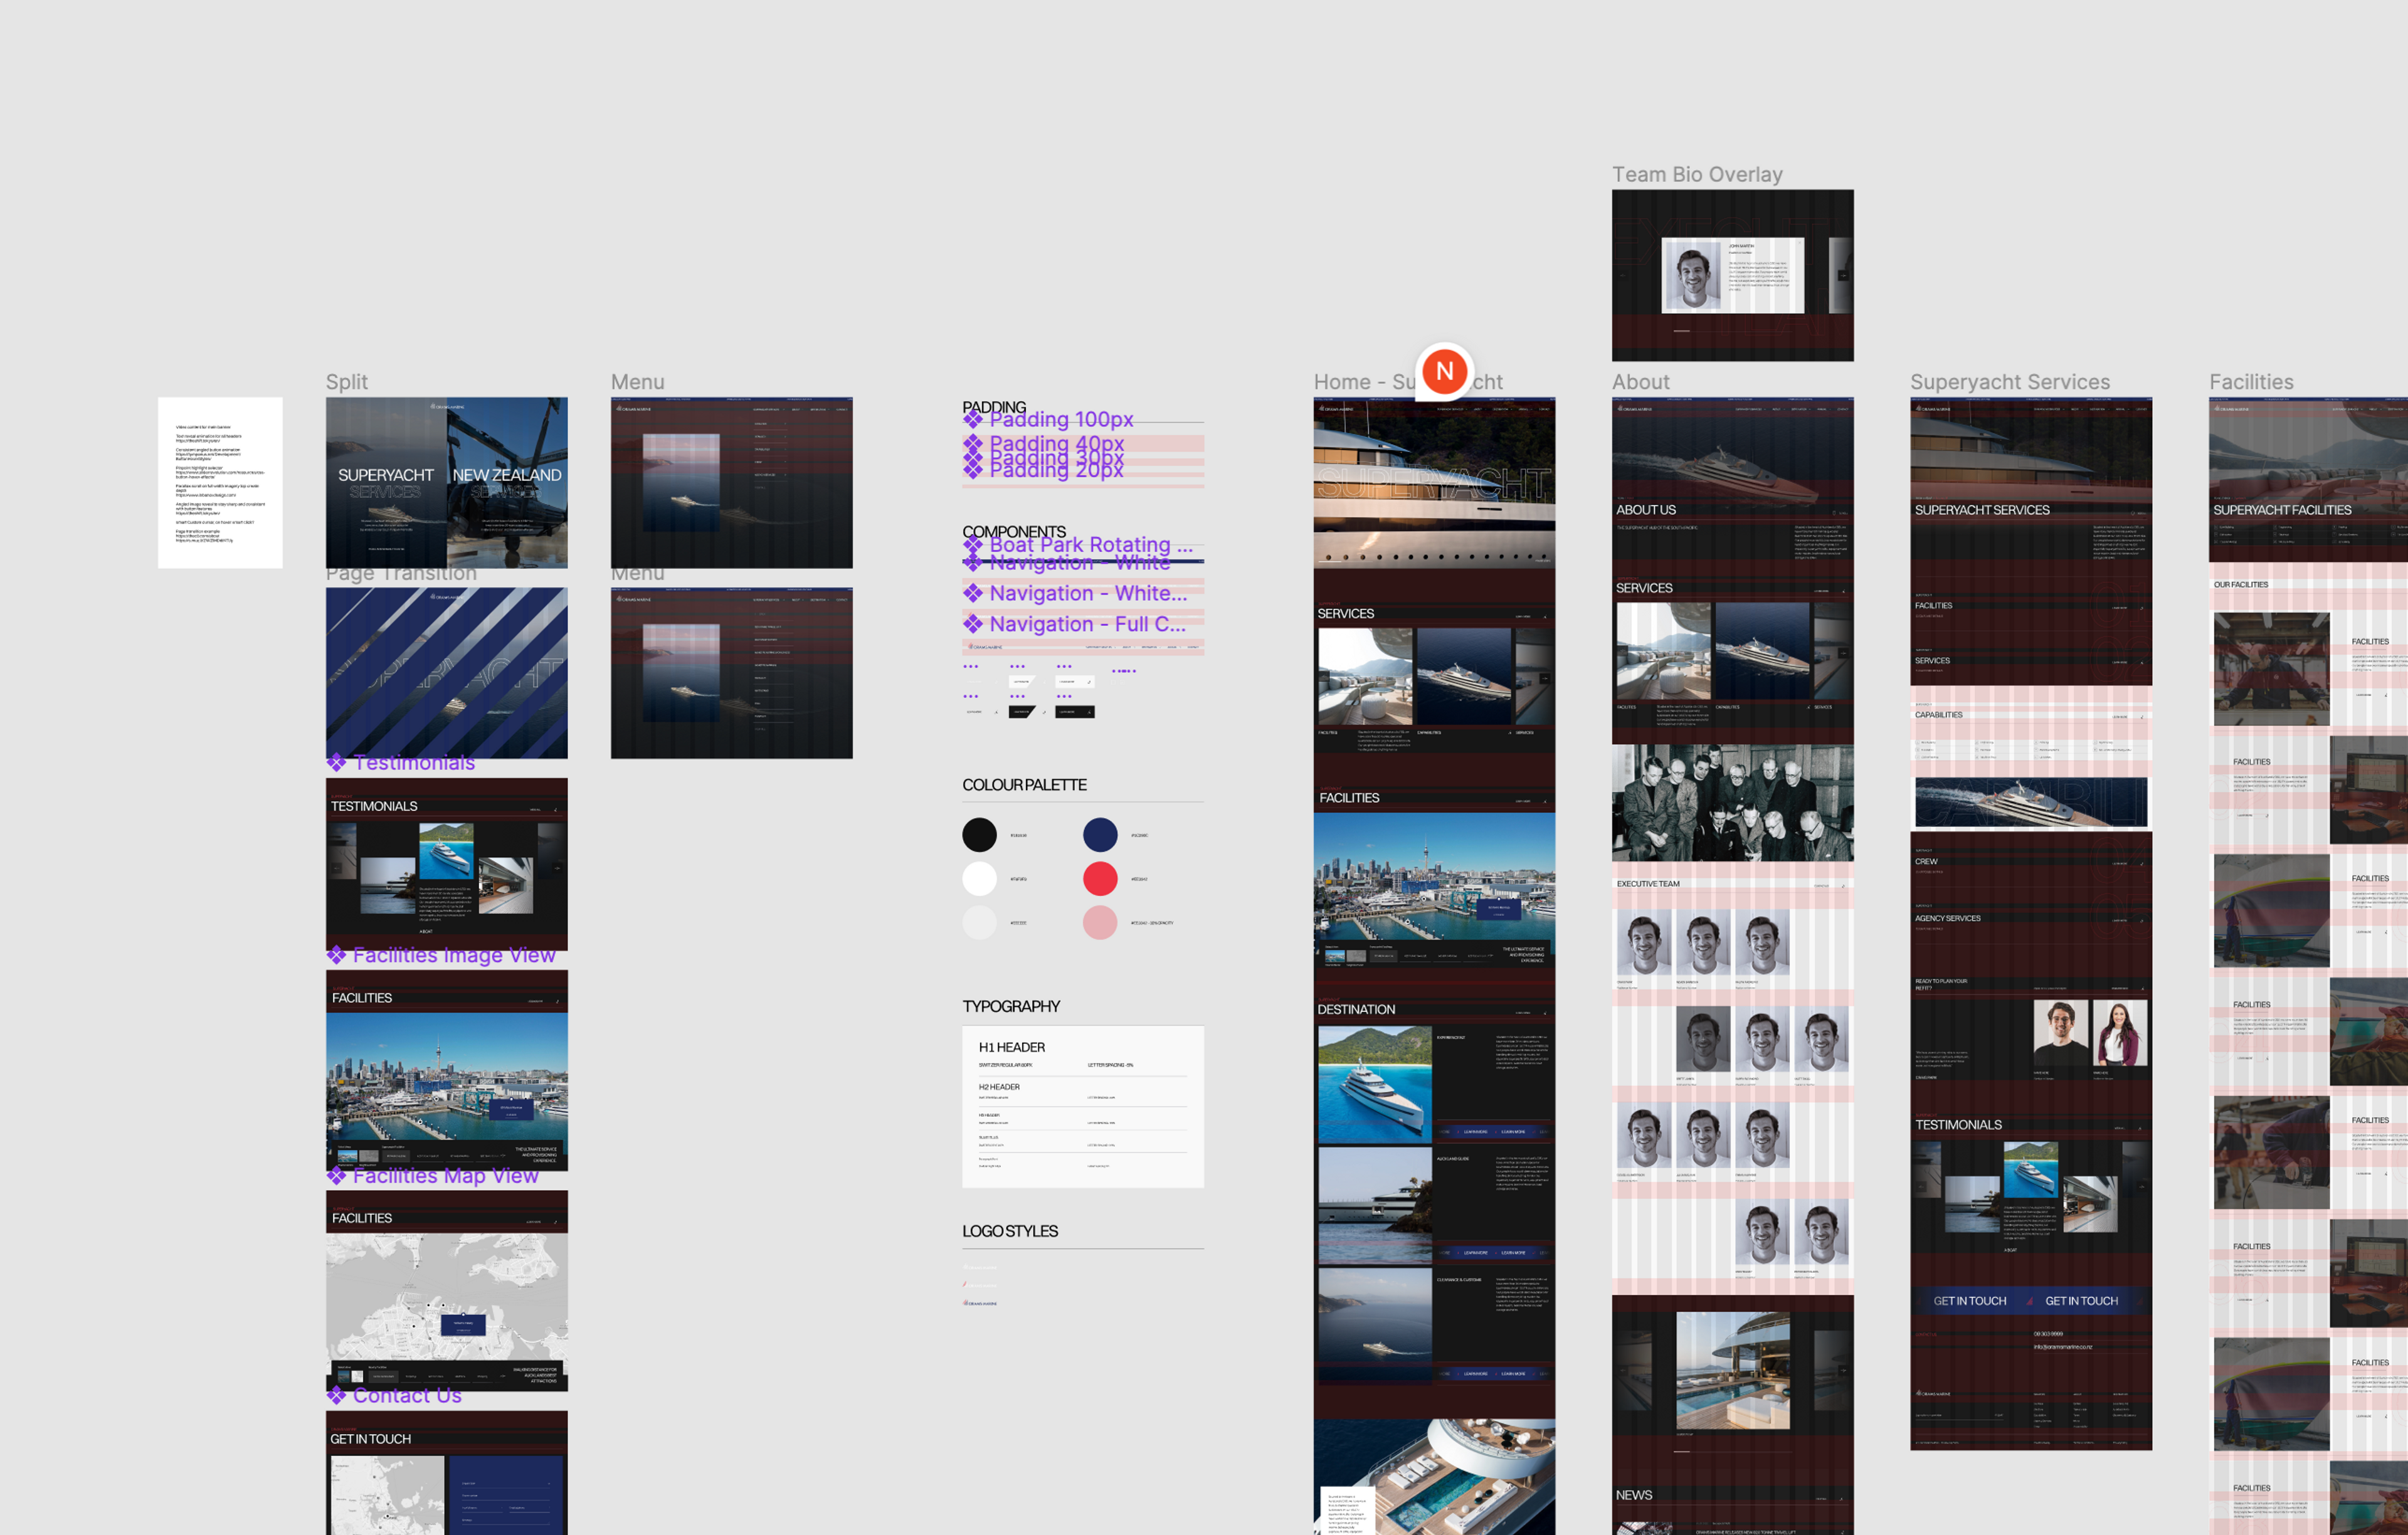2408x1535 pixels.
Task: Select the About frame title
Action: click(x=1640, y=382)
